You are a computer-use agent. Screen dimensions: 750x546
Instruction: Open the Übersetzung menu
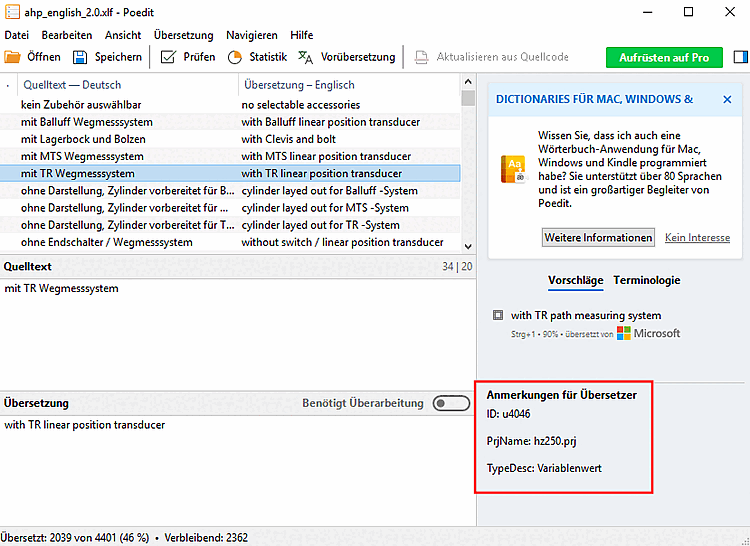(184, 35)
